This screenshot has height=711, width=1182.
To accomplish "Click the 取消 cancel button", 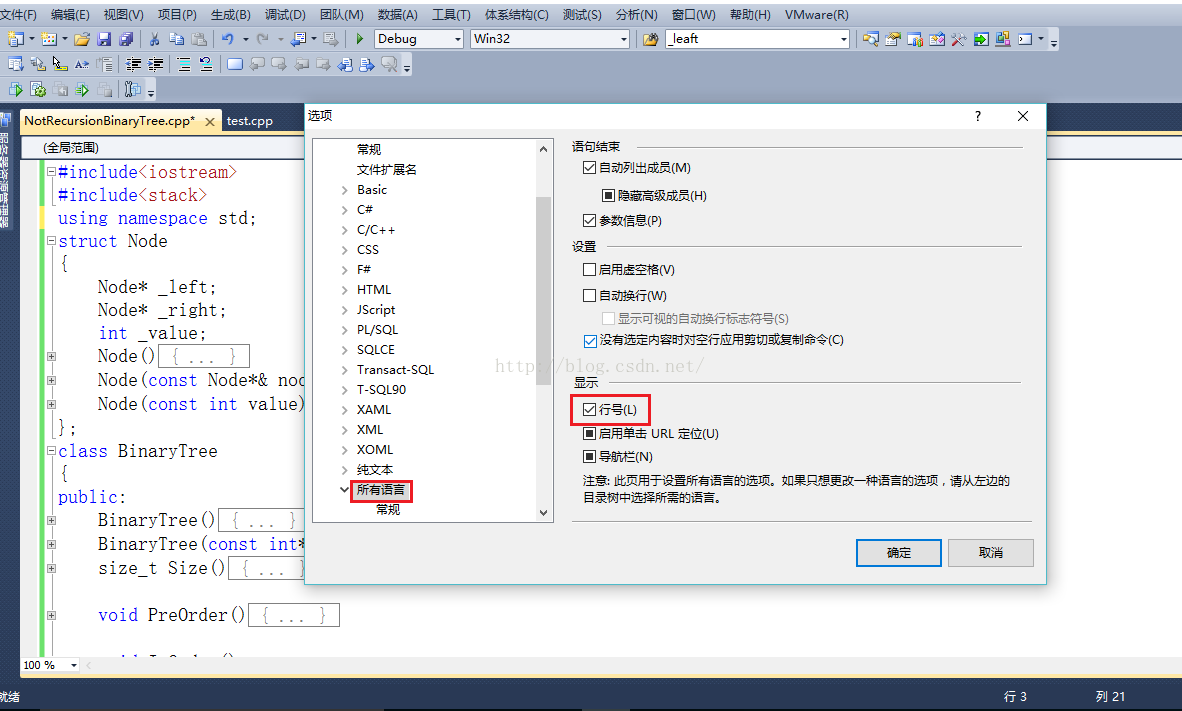I will point(991,553).
